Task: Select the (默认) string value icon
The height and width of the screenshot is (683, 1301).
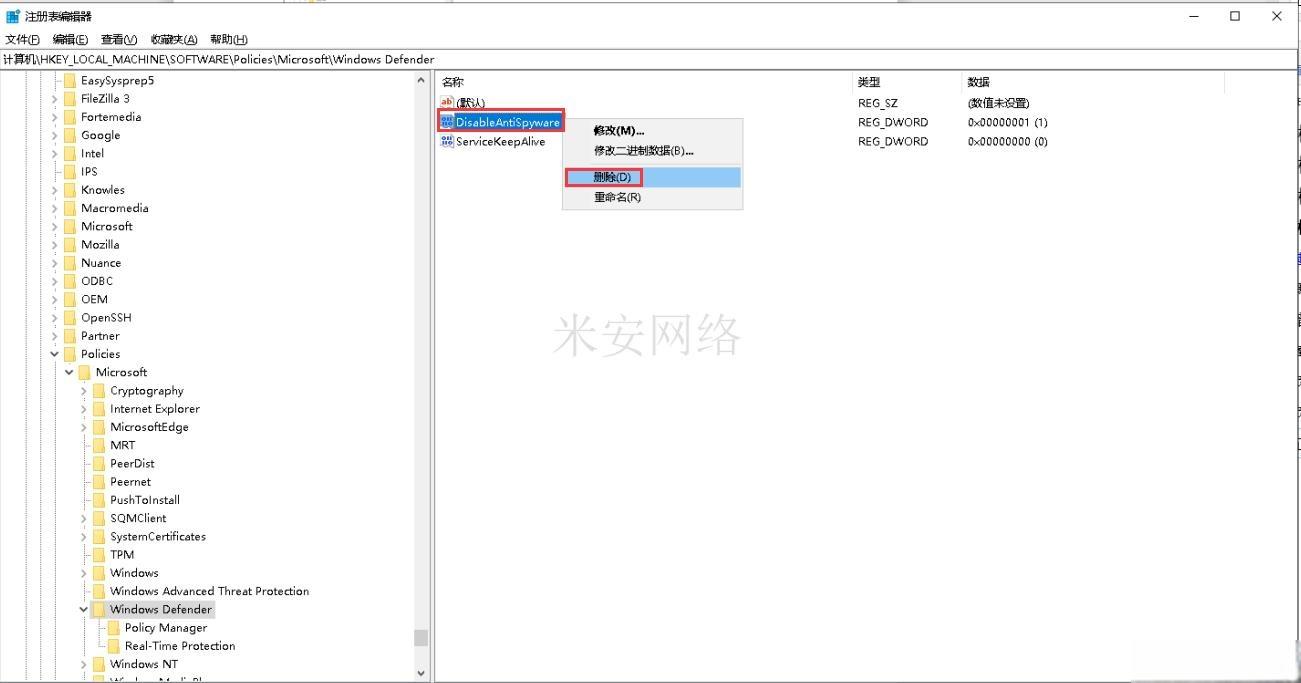Action: click(447, 102)
